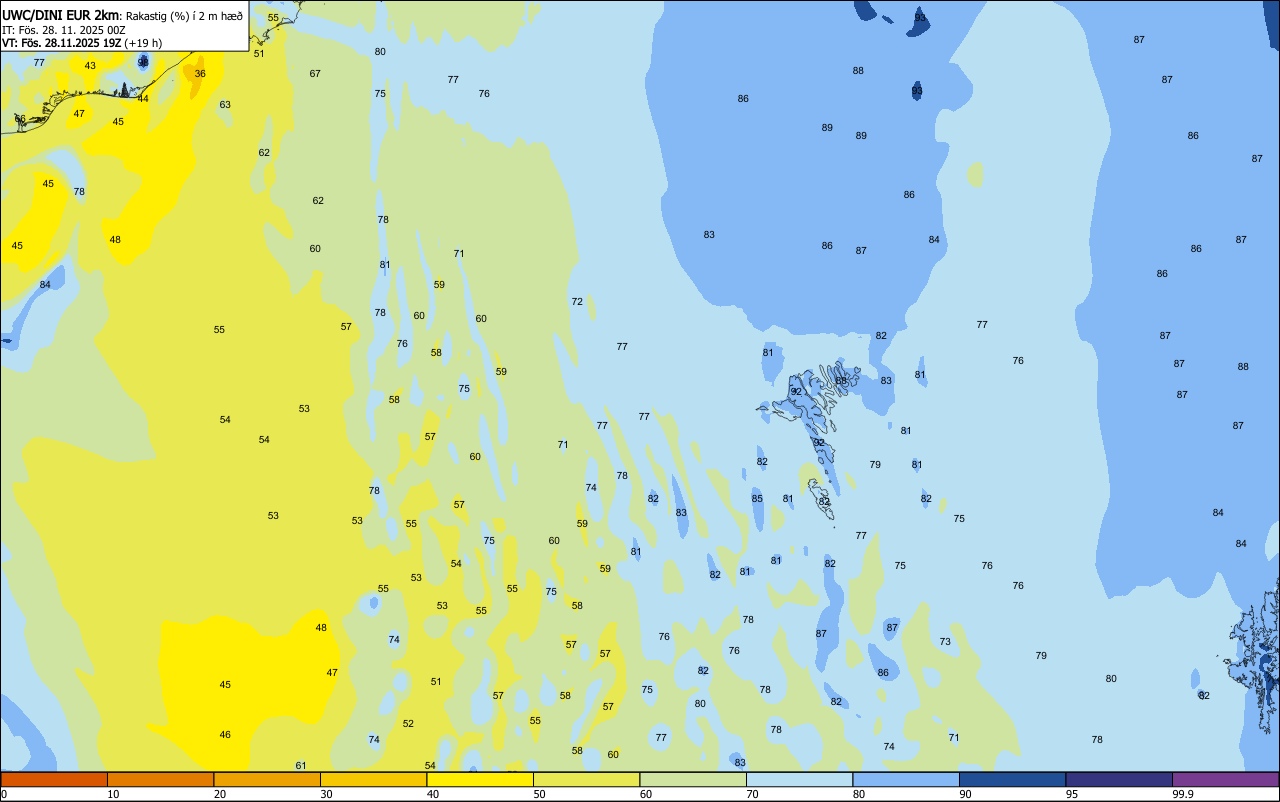
Task: Select the 50–60 pale yellow legend band
Action: point(586,779)
